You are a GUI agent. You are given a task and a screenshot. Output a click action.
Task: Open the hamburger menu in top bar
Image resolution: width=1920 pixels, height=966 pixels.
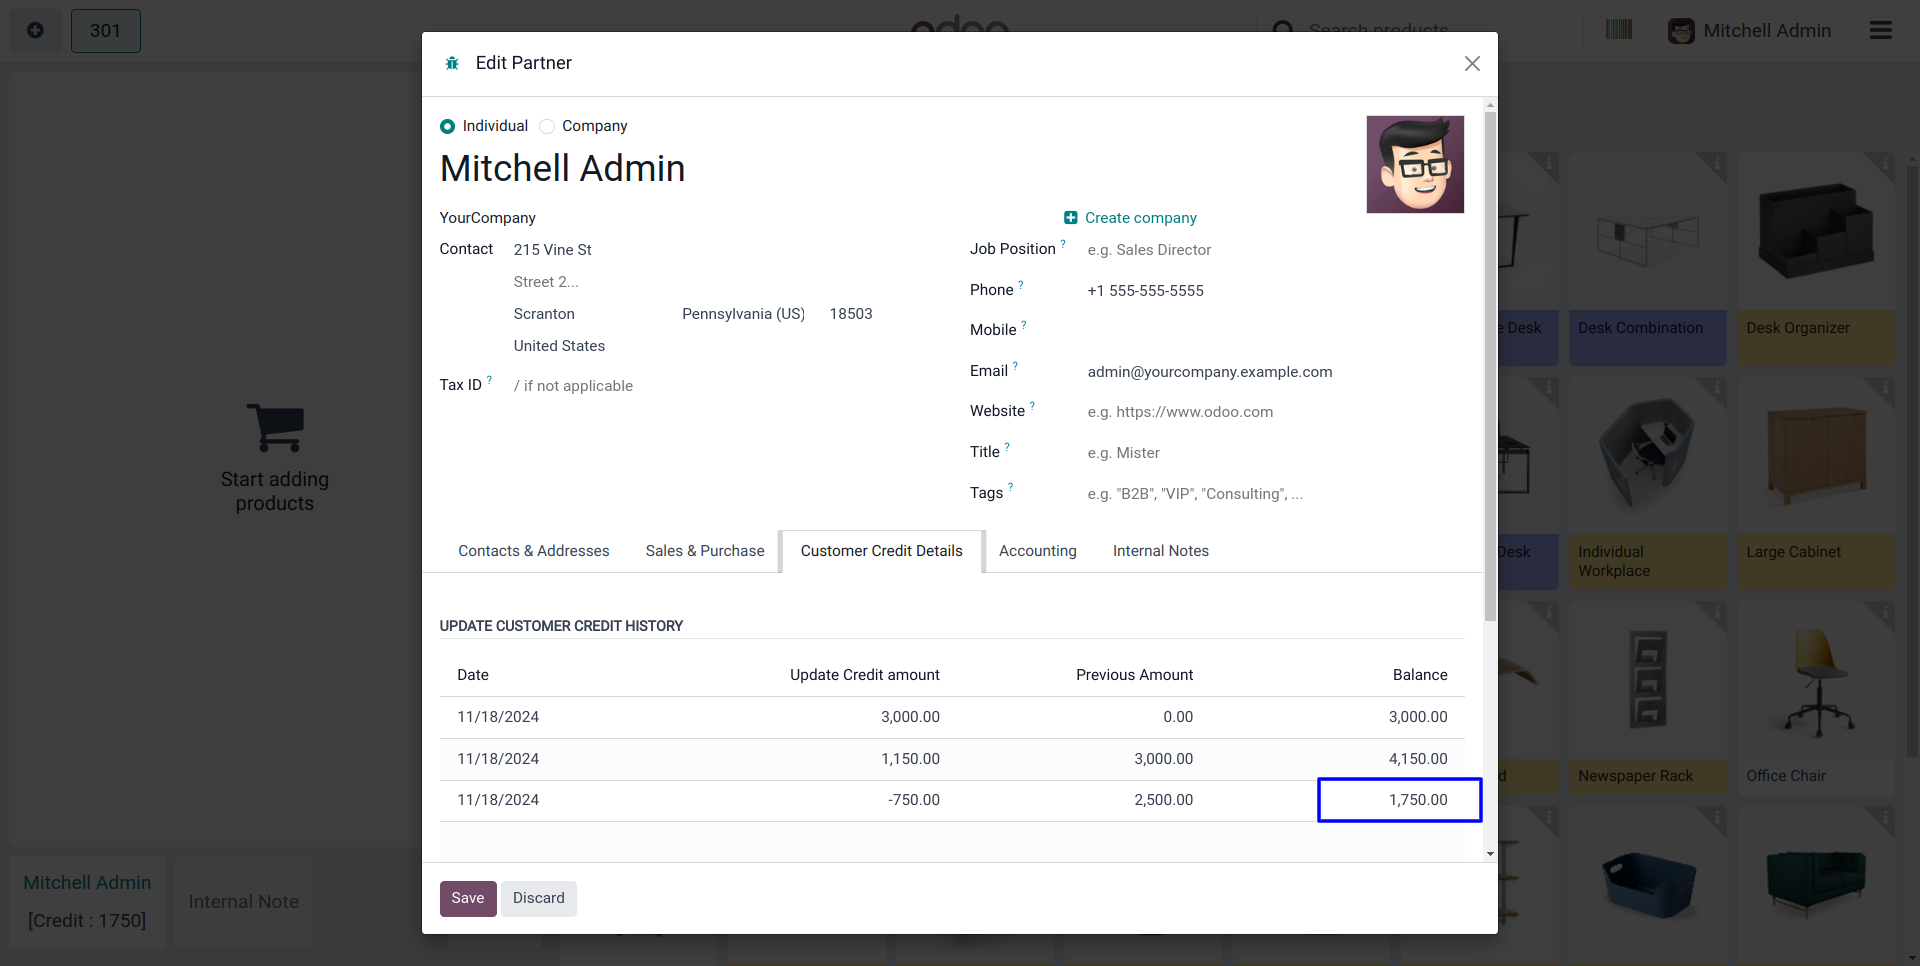coord(1880,30)
